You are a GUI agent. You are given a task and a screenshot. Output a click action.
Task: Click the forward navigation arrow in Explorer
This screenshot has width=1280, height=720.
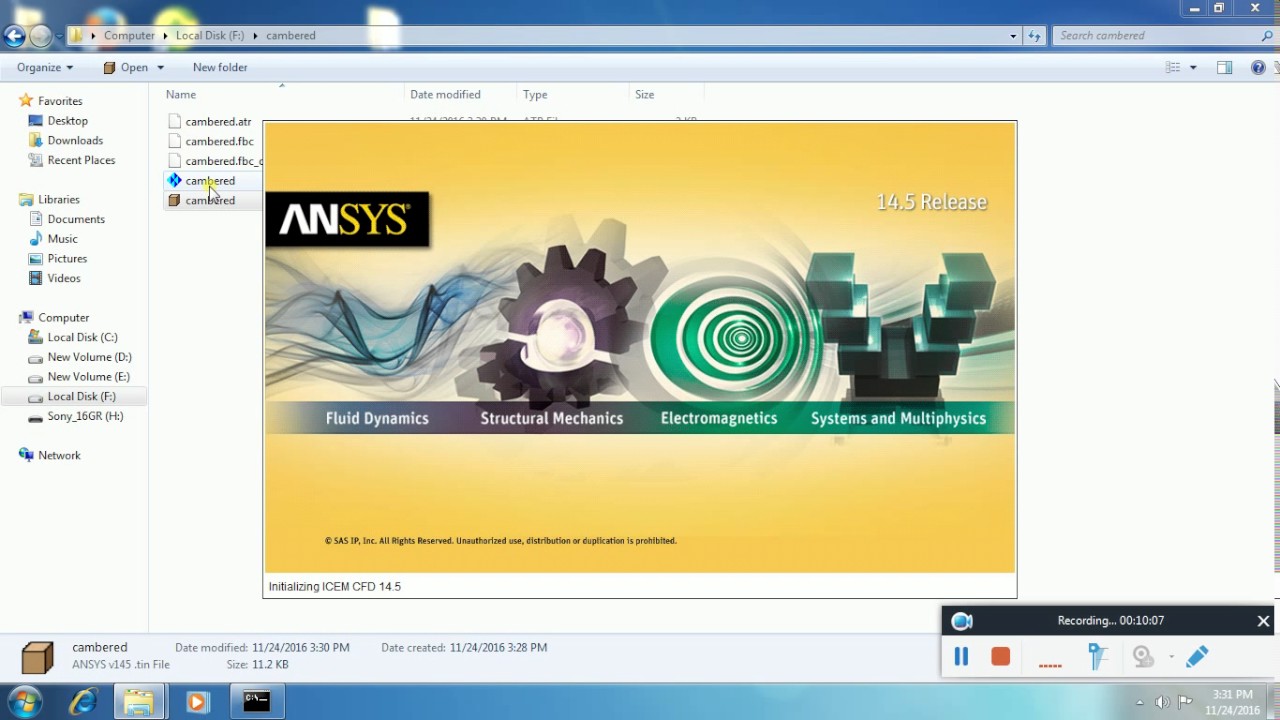point(40,37)
